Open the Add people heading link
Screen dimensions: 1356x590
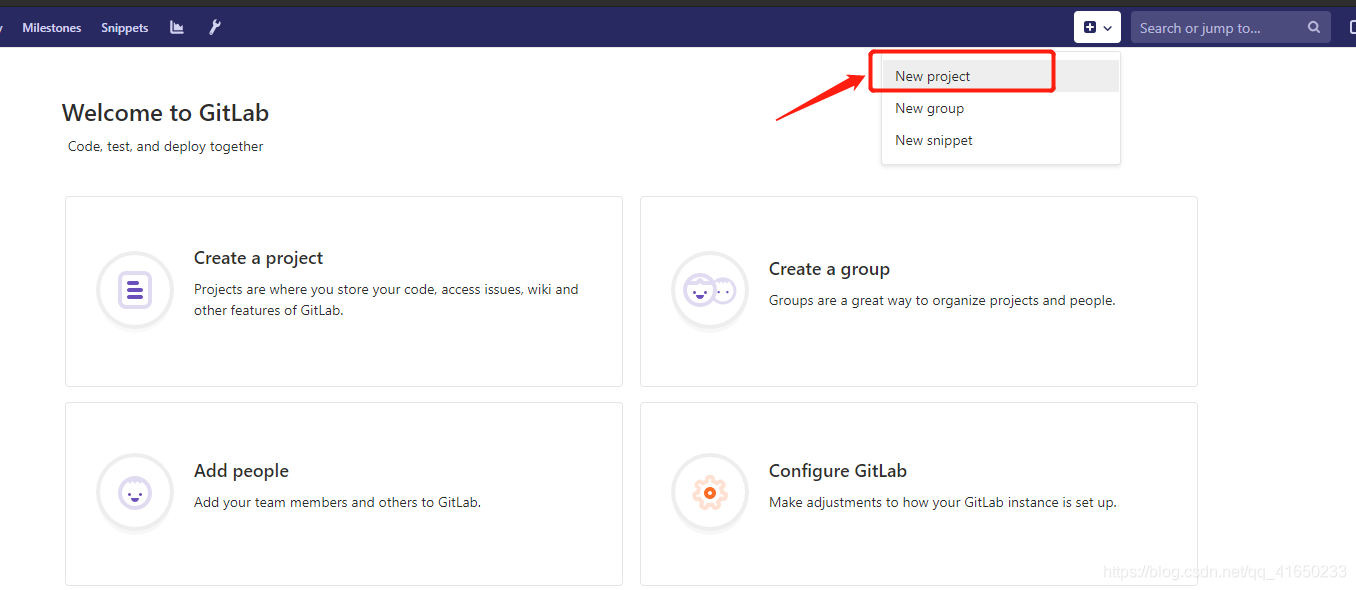241,471
